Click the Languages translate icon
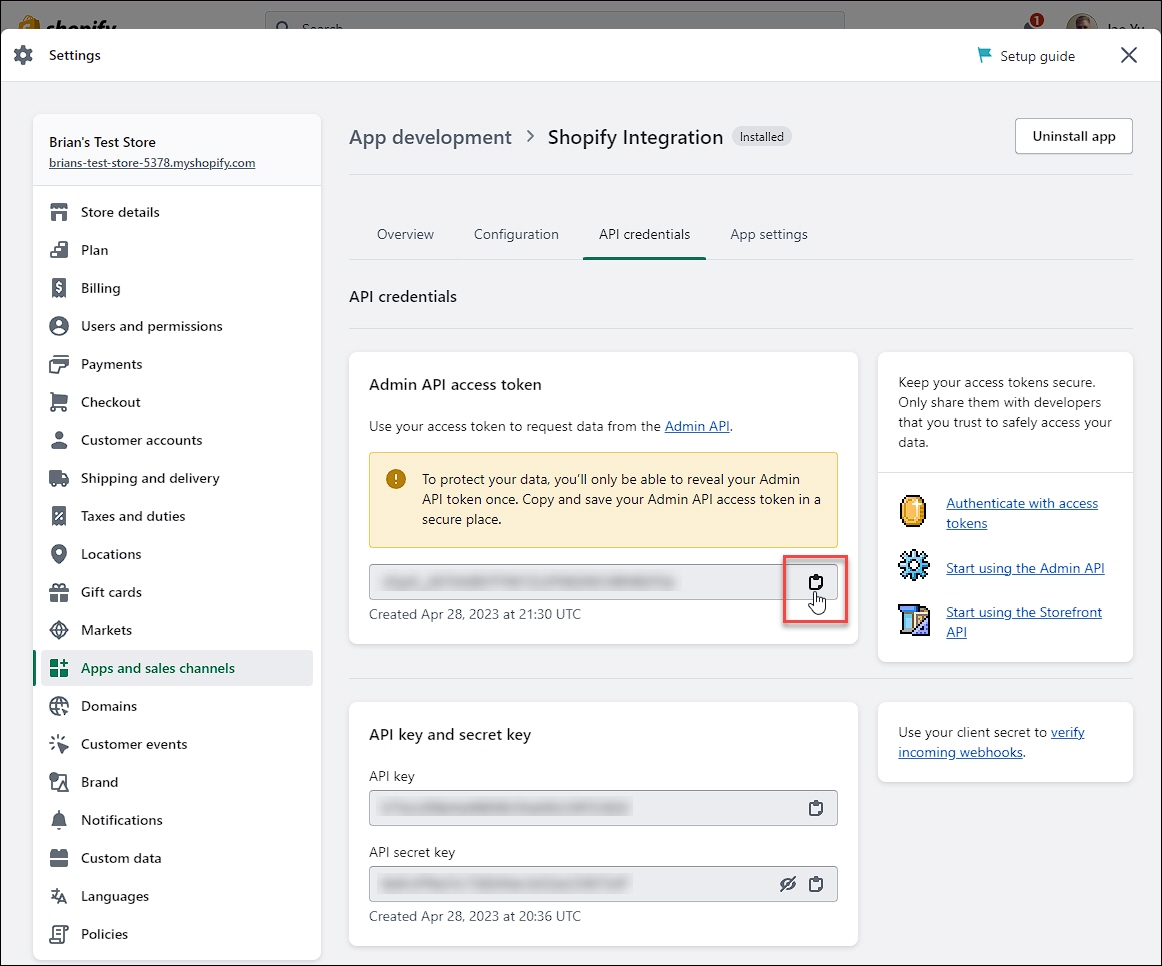 coord(59,896)
